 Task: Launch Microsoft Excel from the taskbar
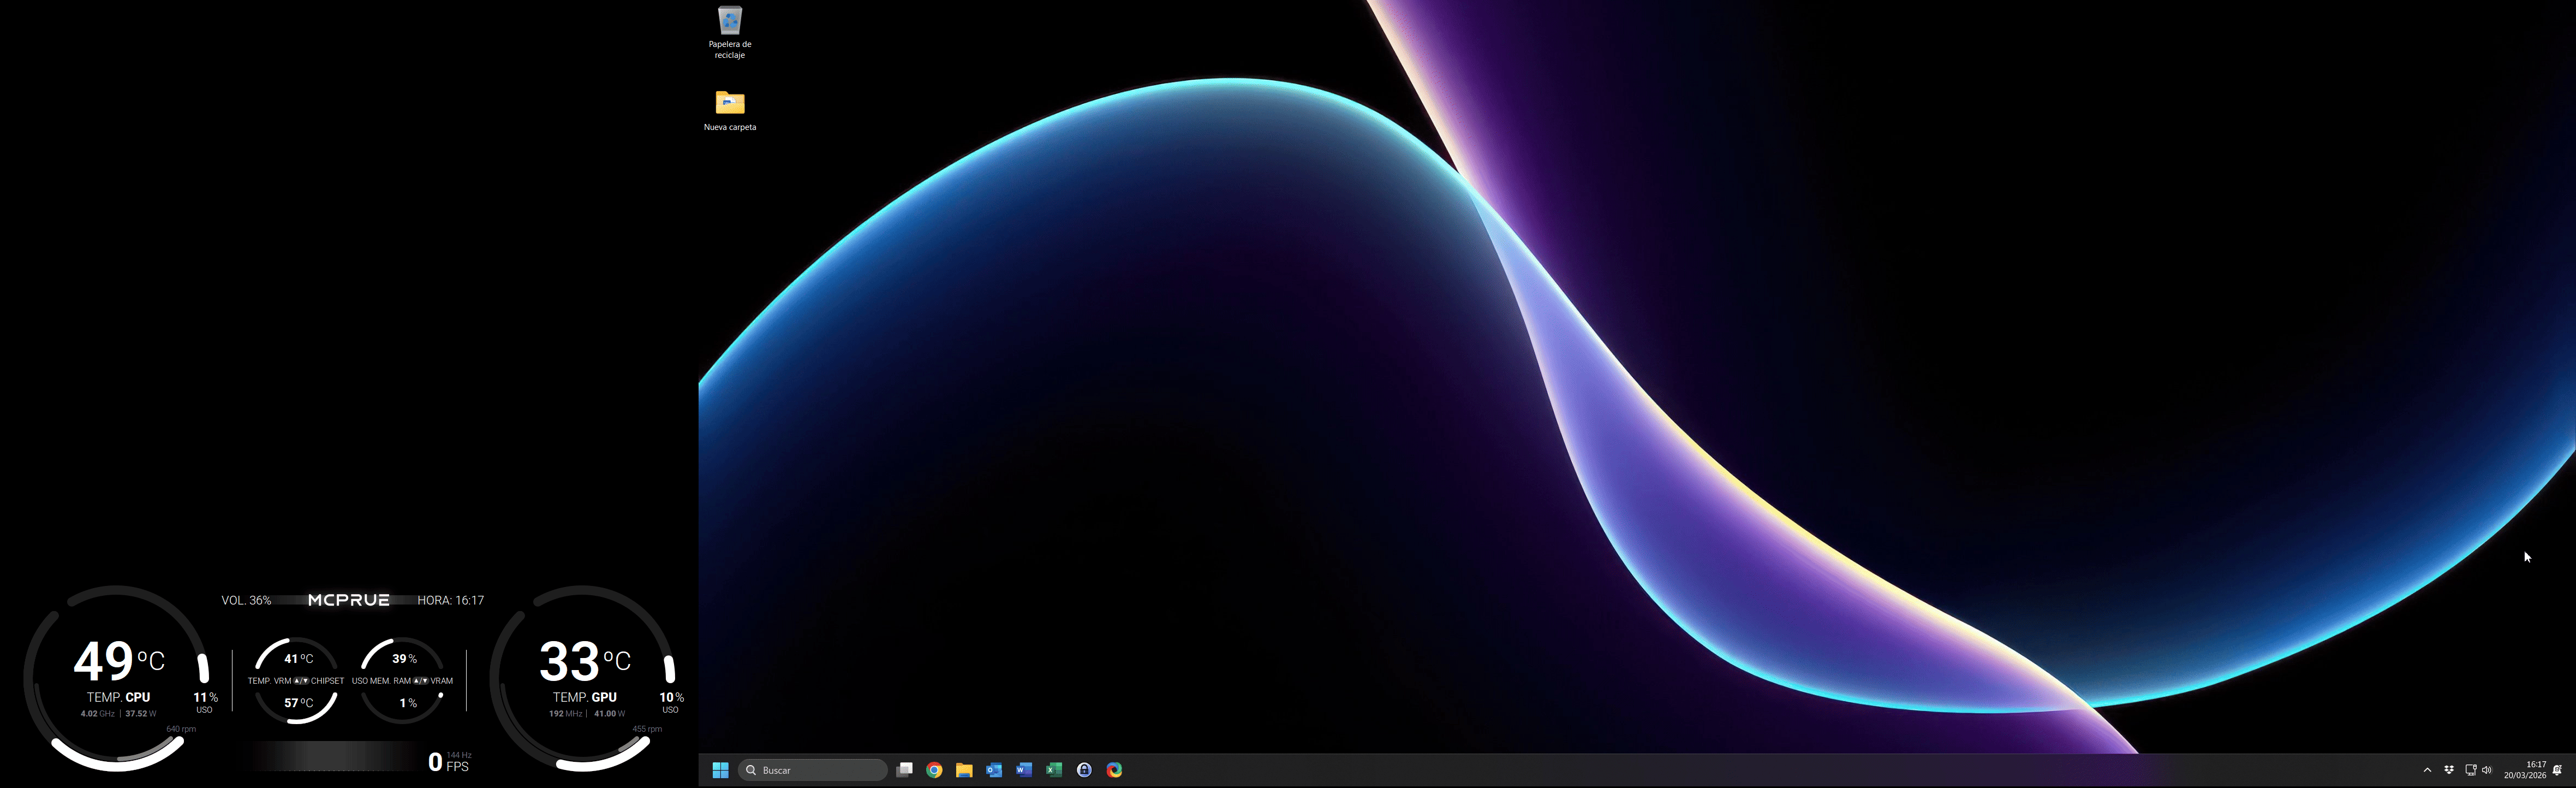coord(1054,770)
